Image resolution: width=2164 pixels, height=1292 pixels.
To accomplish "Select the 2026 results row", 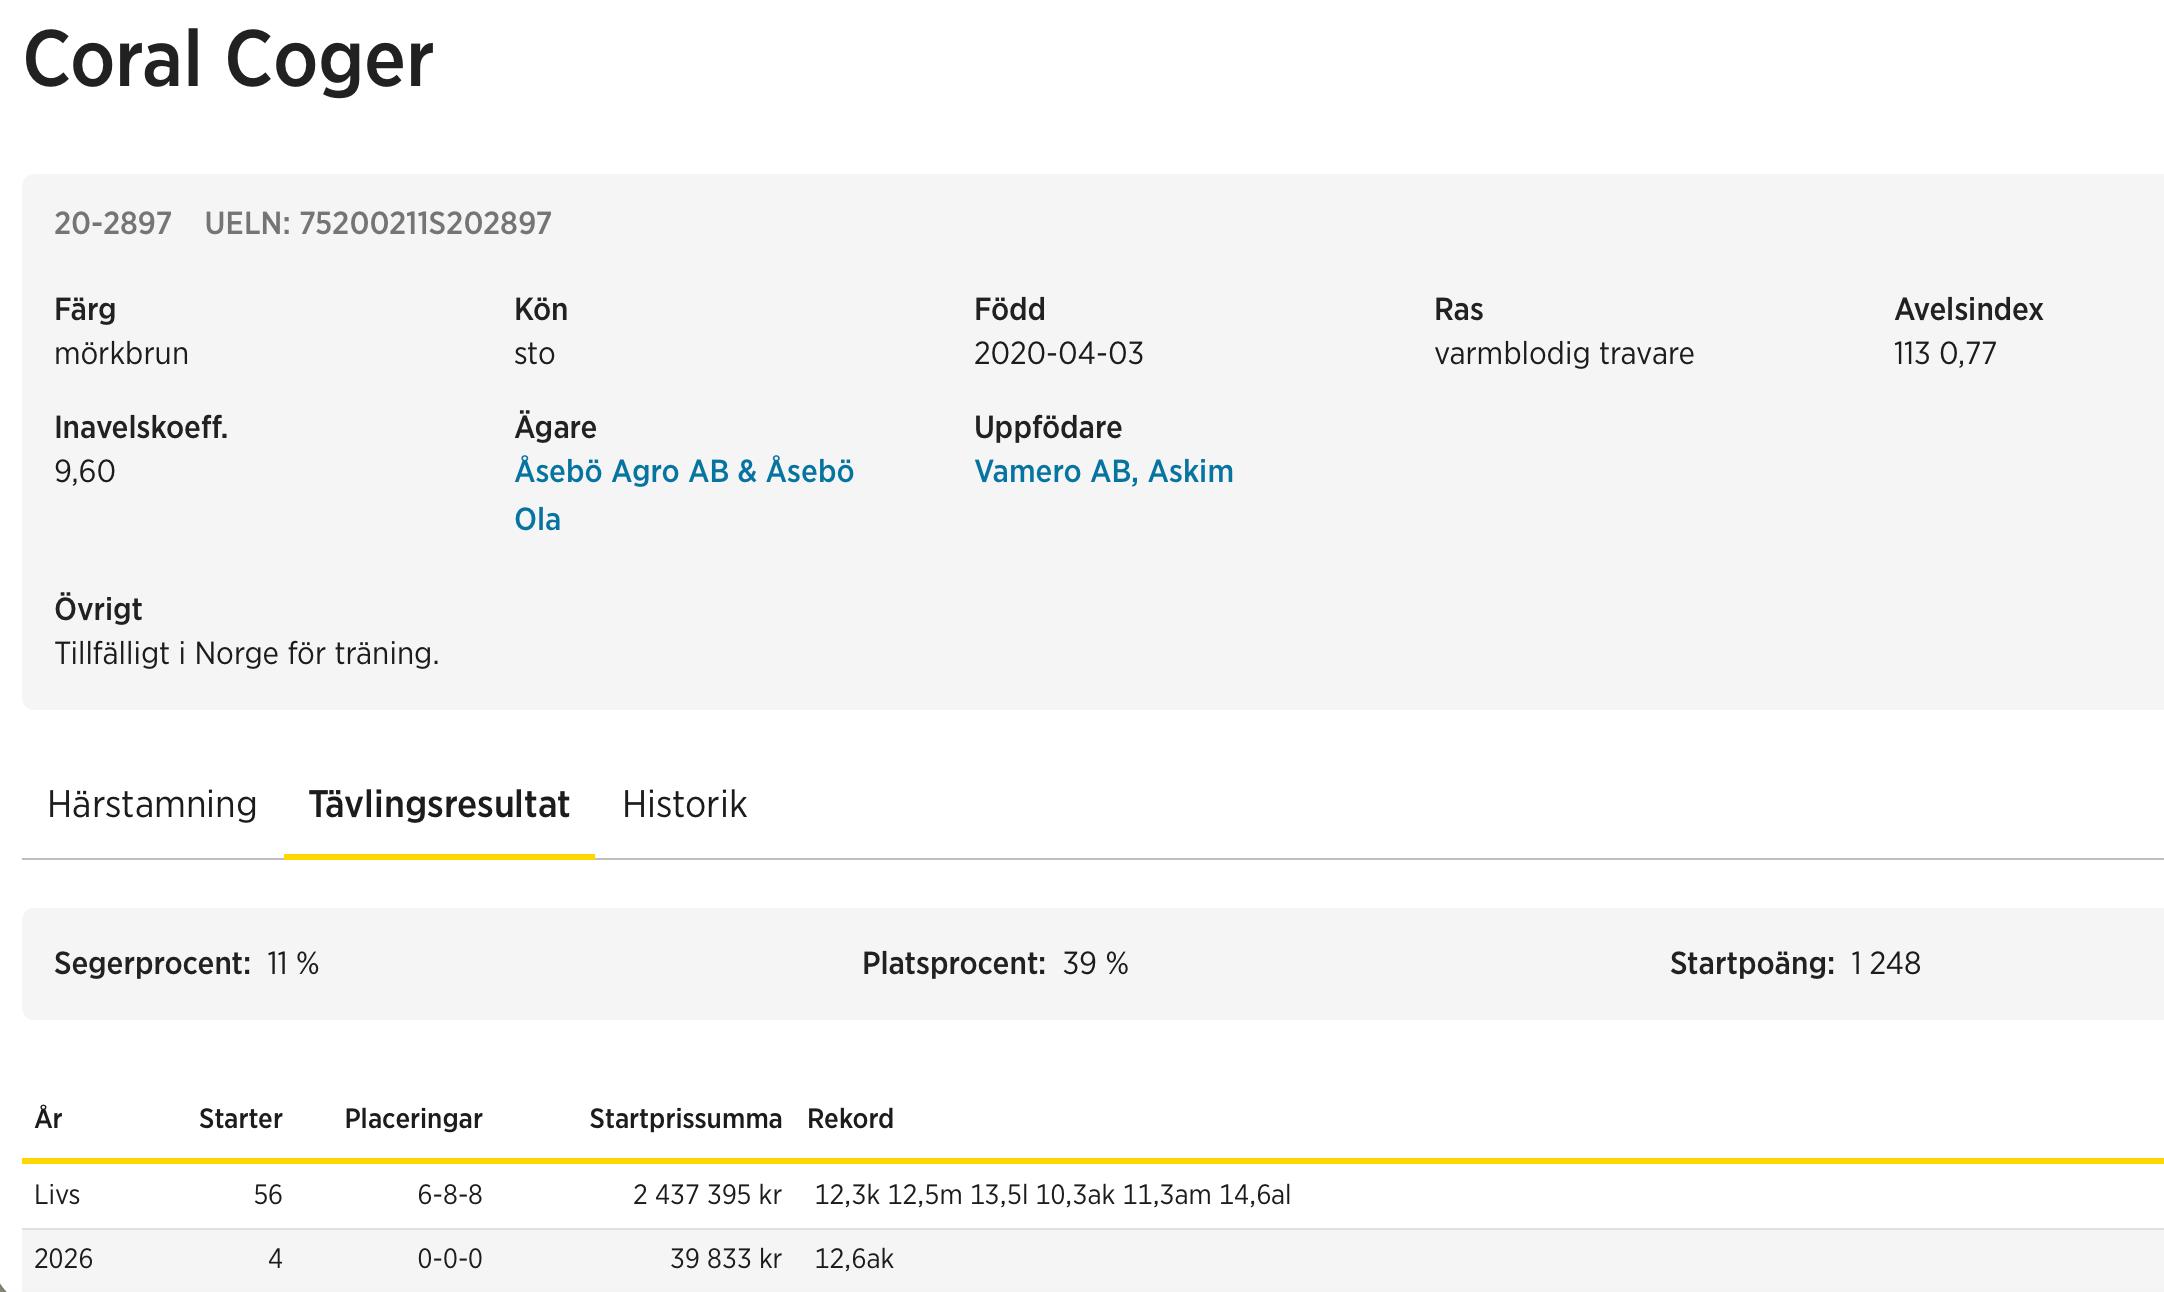I will pyautogui.click(x=63, y=1258).
